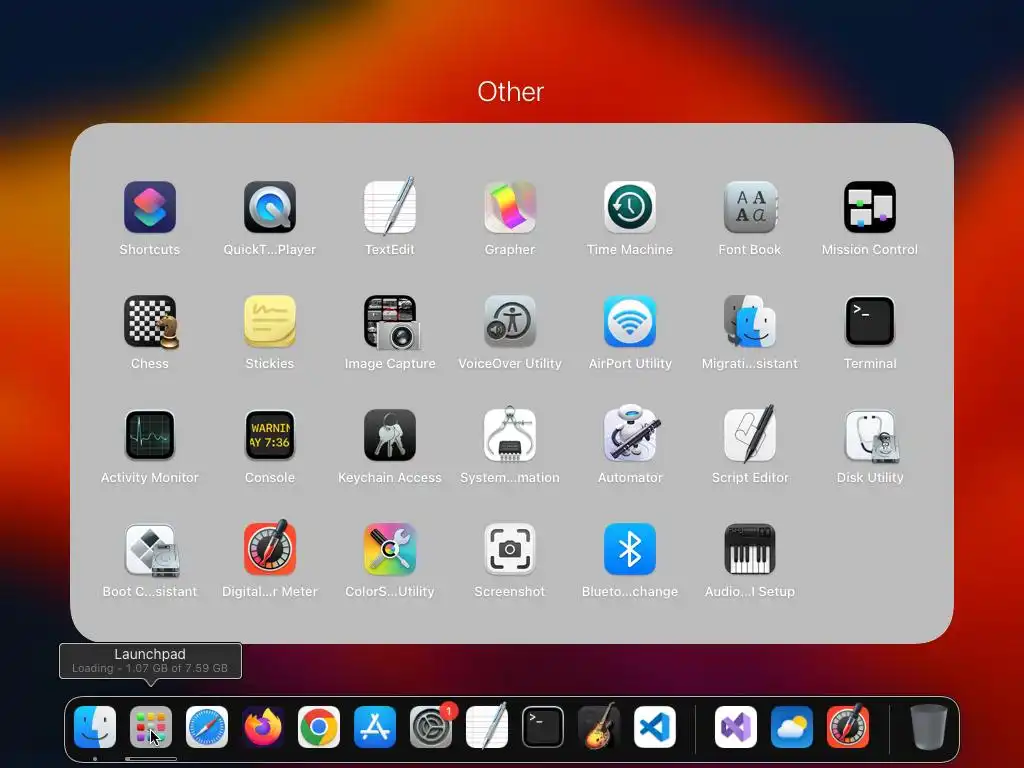Open the Trash in the Dock

coord(929,727)
